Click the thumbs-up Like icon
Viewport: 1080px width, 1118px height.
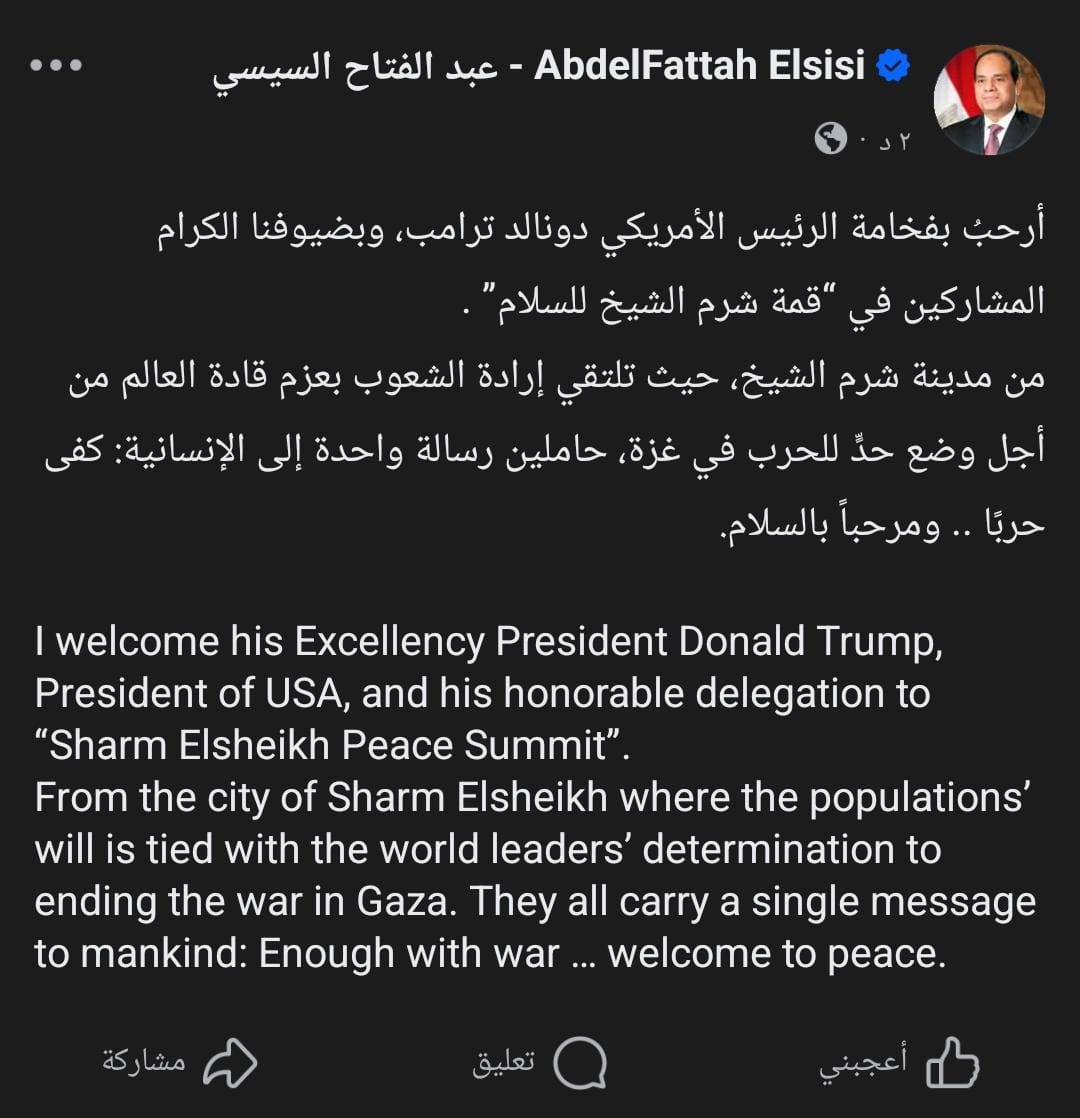[951, 1062]
